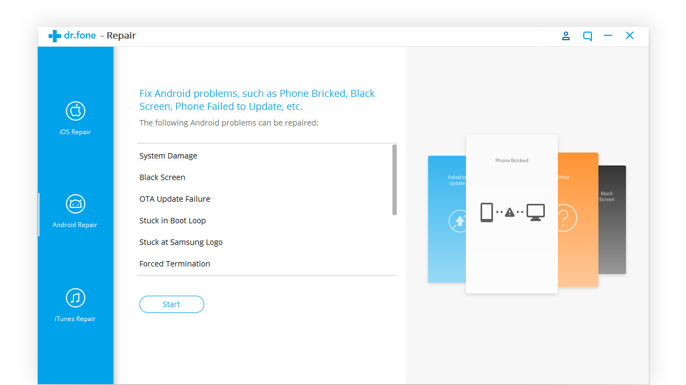Click the 'Fix Android problems' heading text
Viewport: 686px width, 385px height.
pos(257,100)
